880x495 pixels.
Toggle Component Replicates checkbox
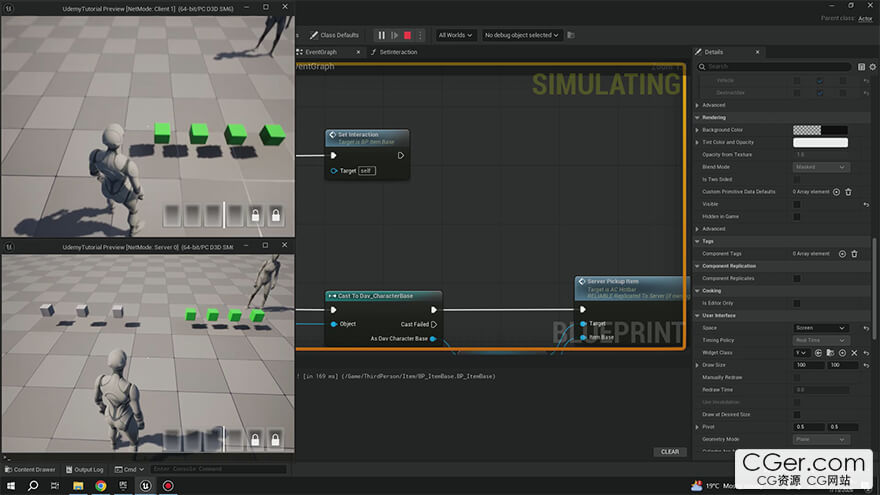[x=797, y=278]
